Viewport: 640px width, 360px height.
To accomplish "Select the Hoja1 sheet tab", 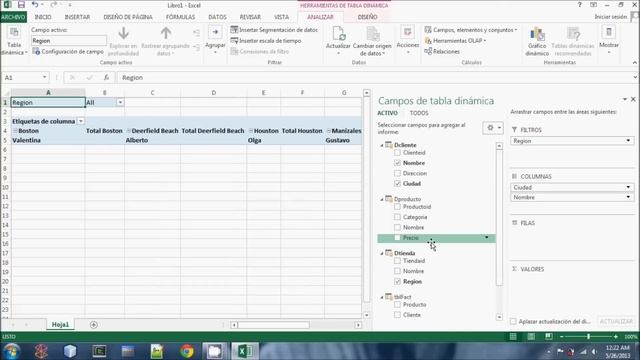I will click(60, 324).
